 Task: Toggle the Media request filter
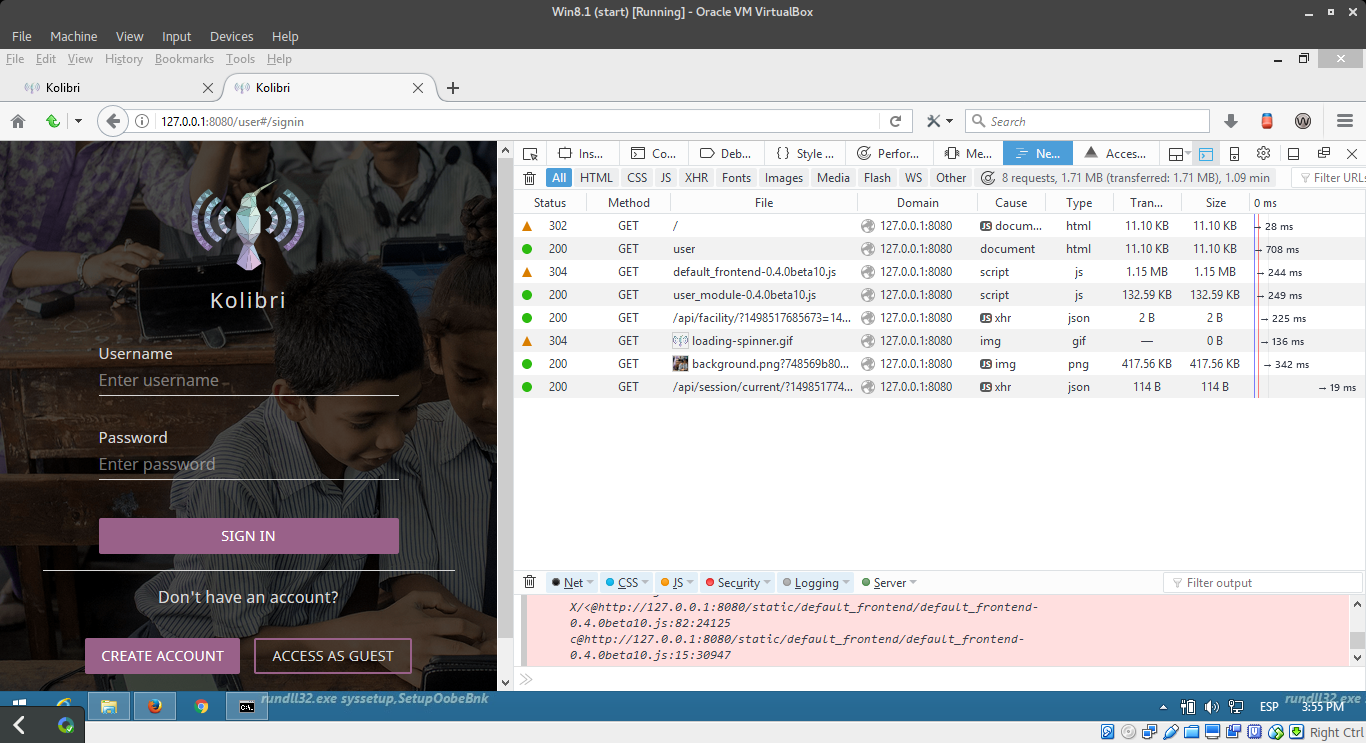point(833,178)
